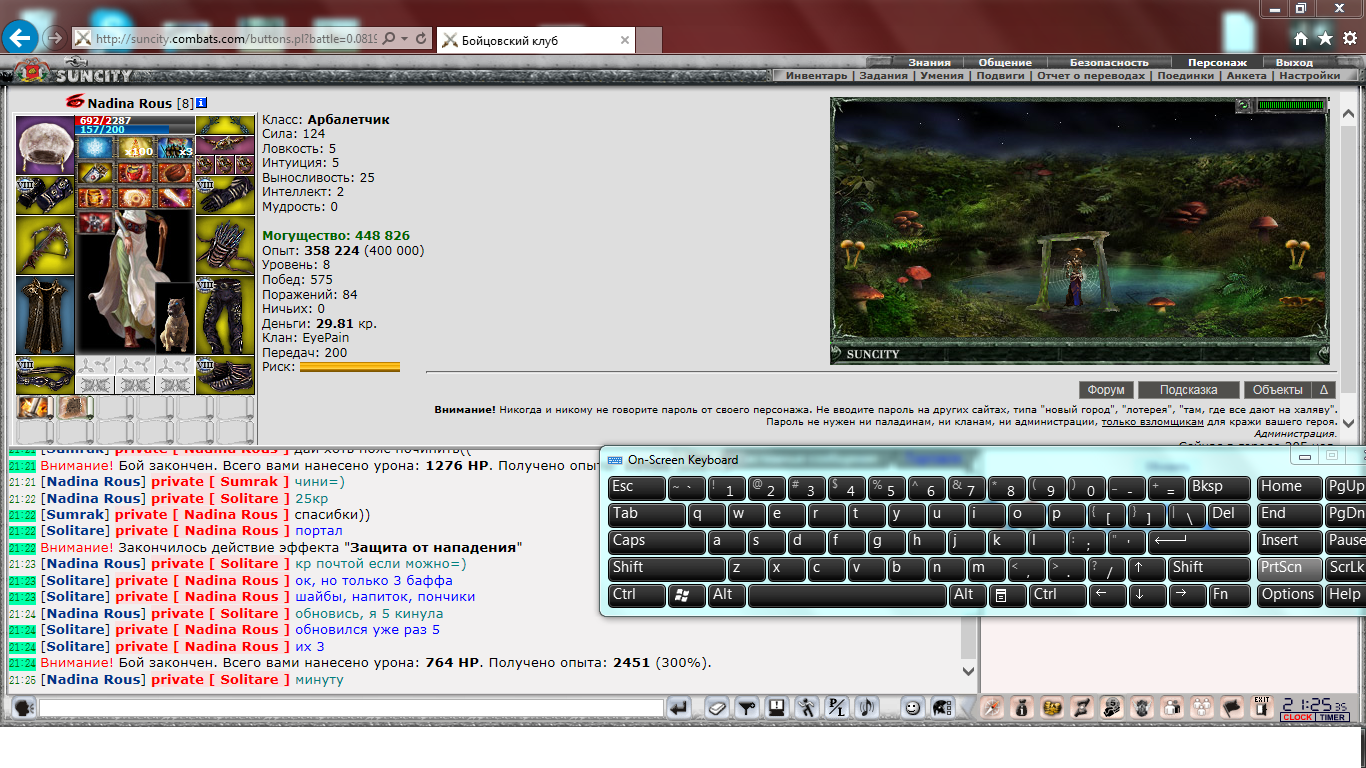Click the dark cloak armor slot

(x=45, y=315)
